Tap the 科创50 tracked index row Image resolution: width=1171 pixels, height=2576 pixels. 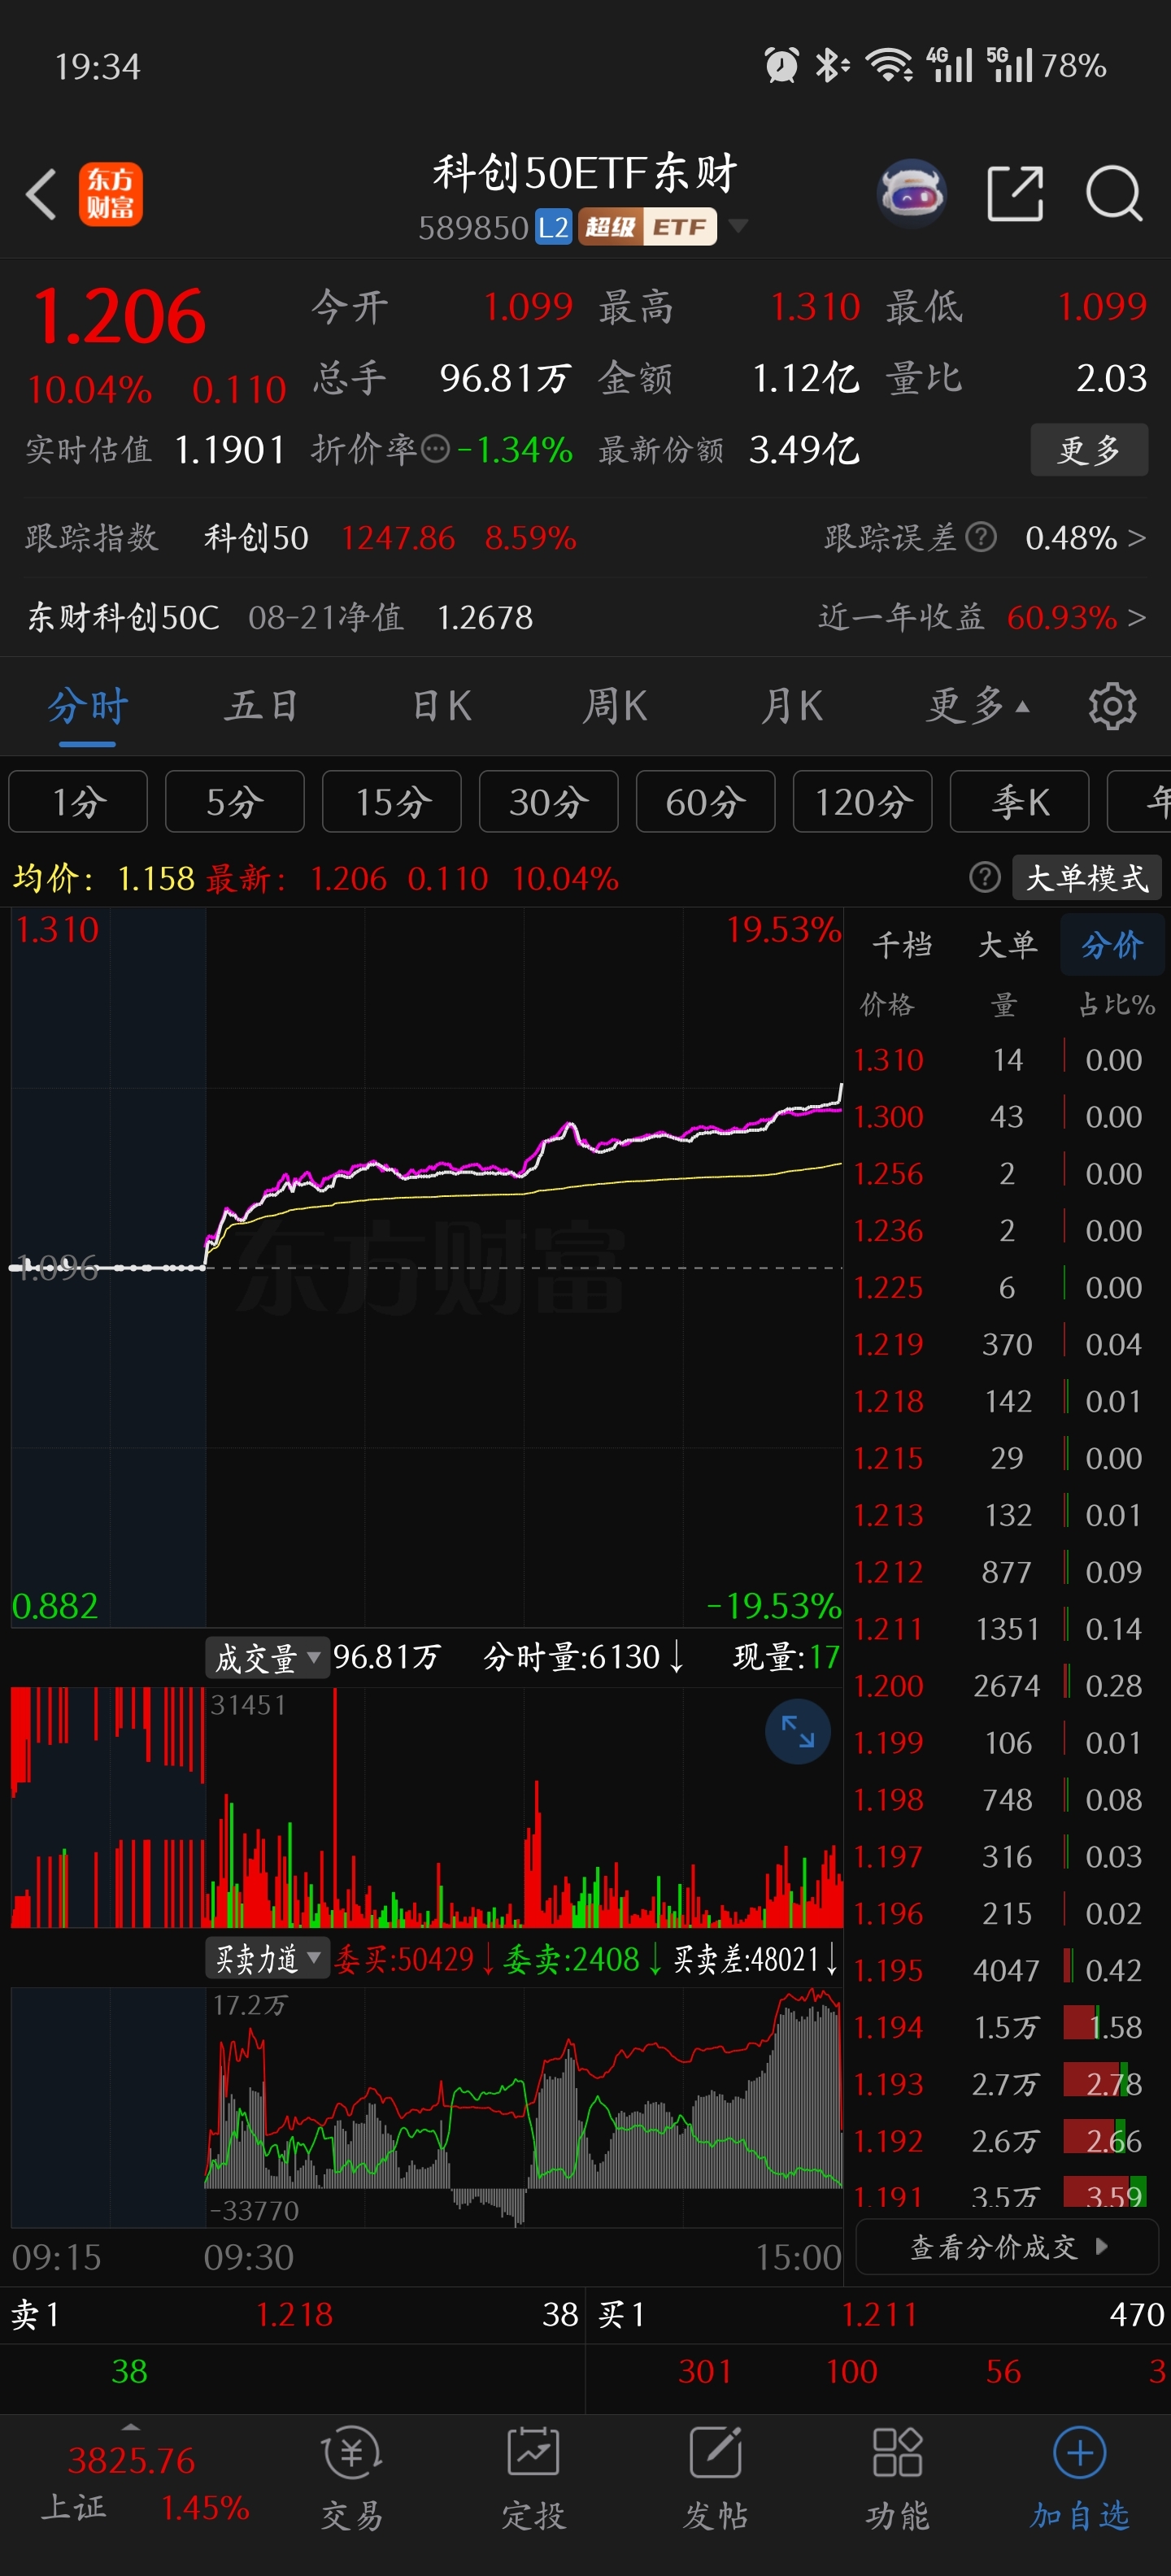click(x=301, y=538)
